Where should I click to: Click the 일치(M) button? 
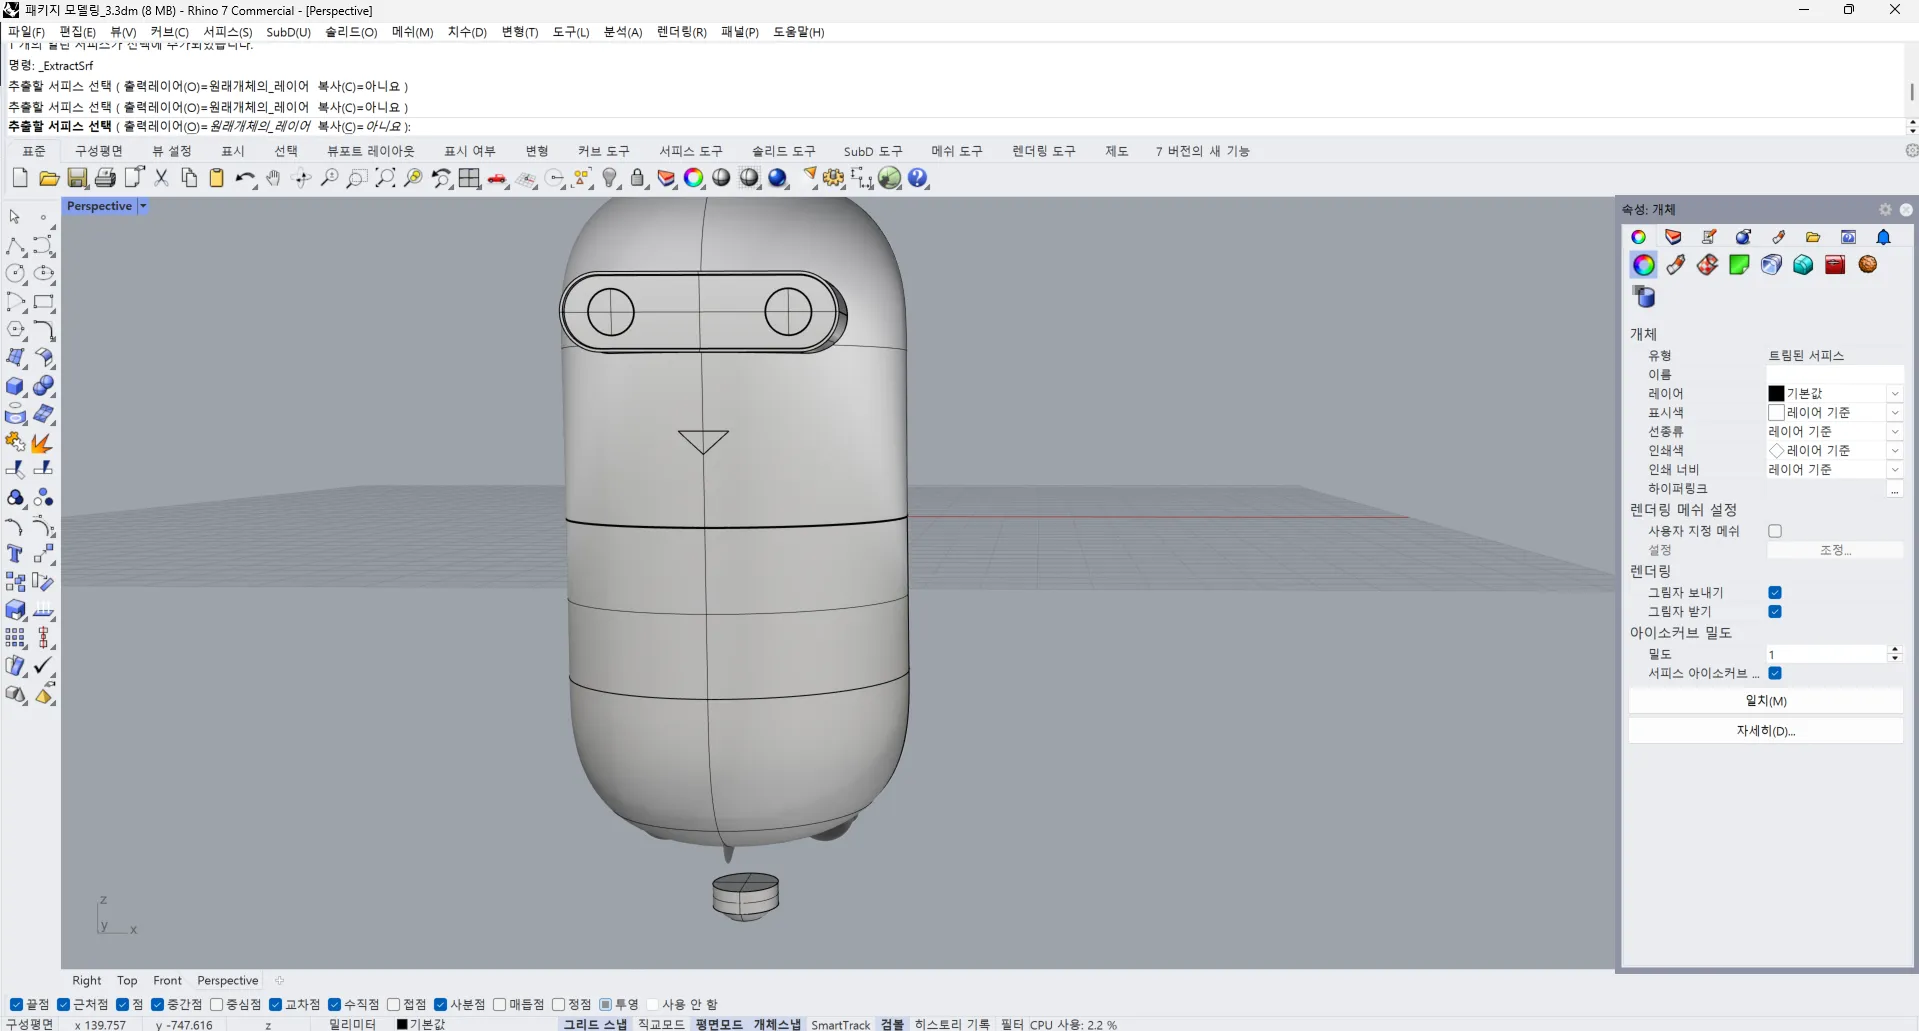(1765, 701)
